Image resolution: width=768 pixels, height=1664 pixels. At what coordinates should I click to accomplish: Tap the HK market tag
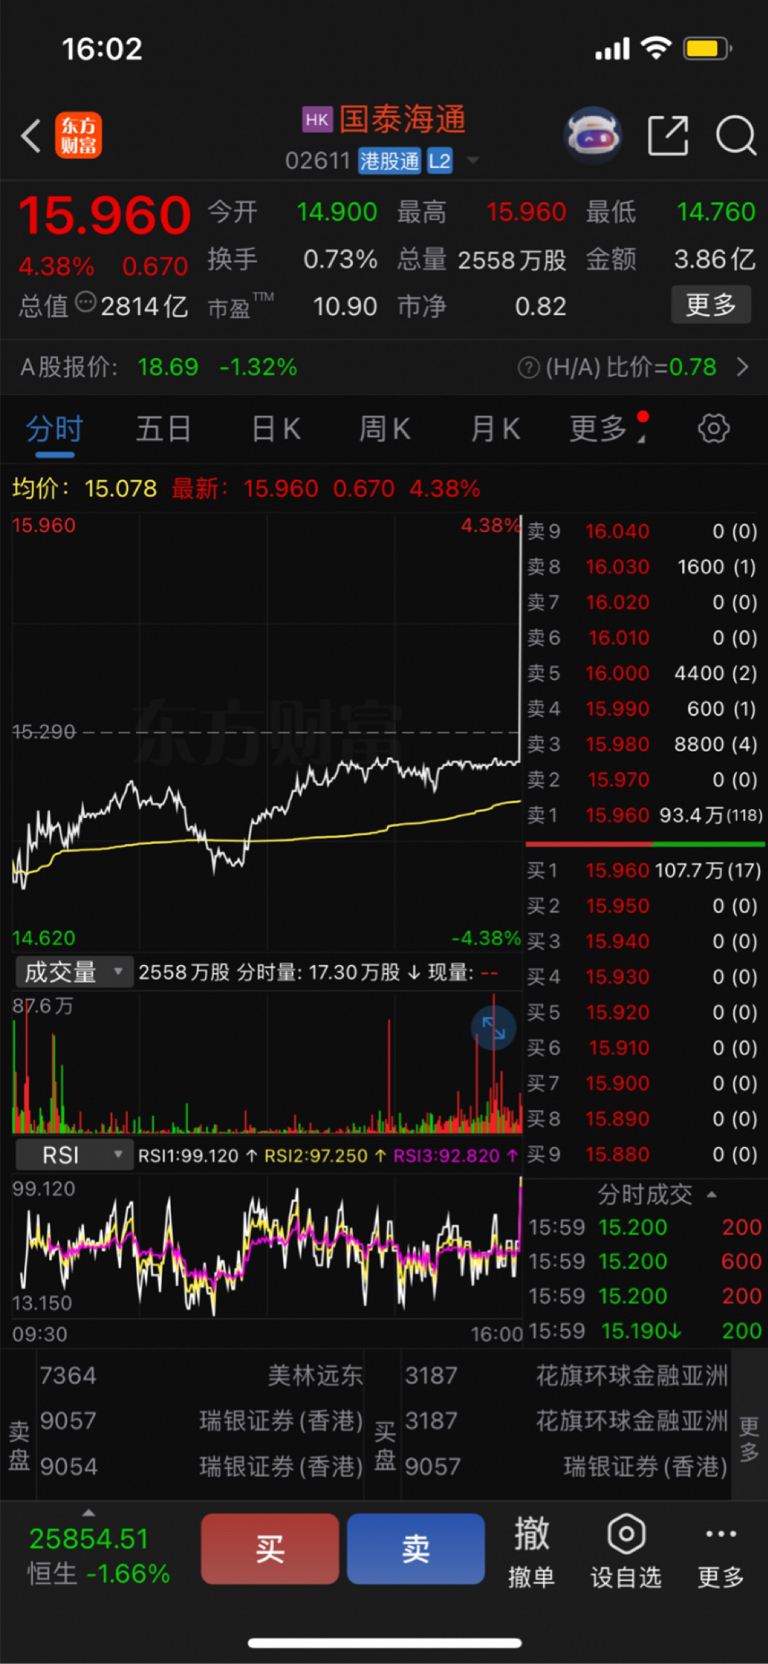tap(317, 120)
